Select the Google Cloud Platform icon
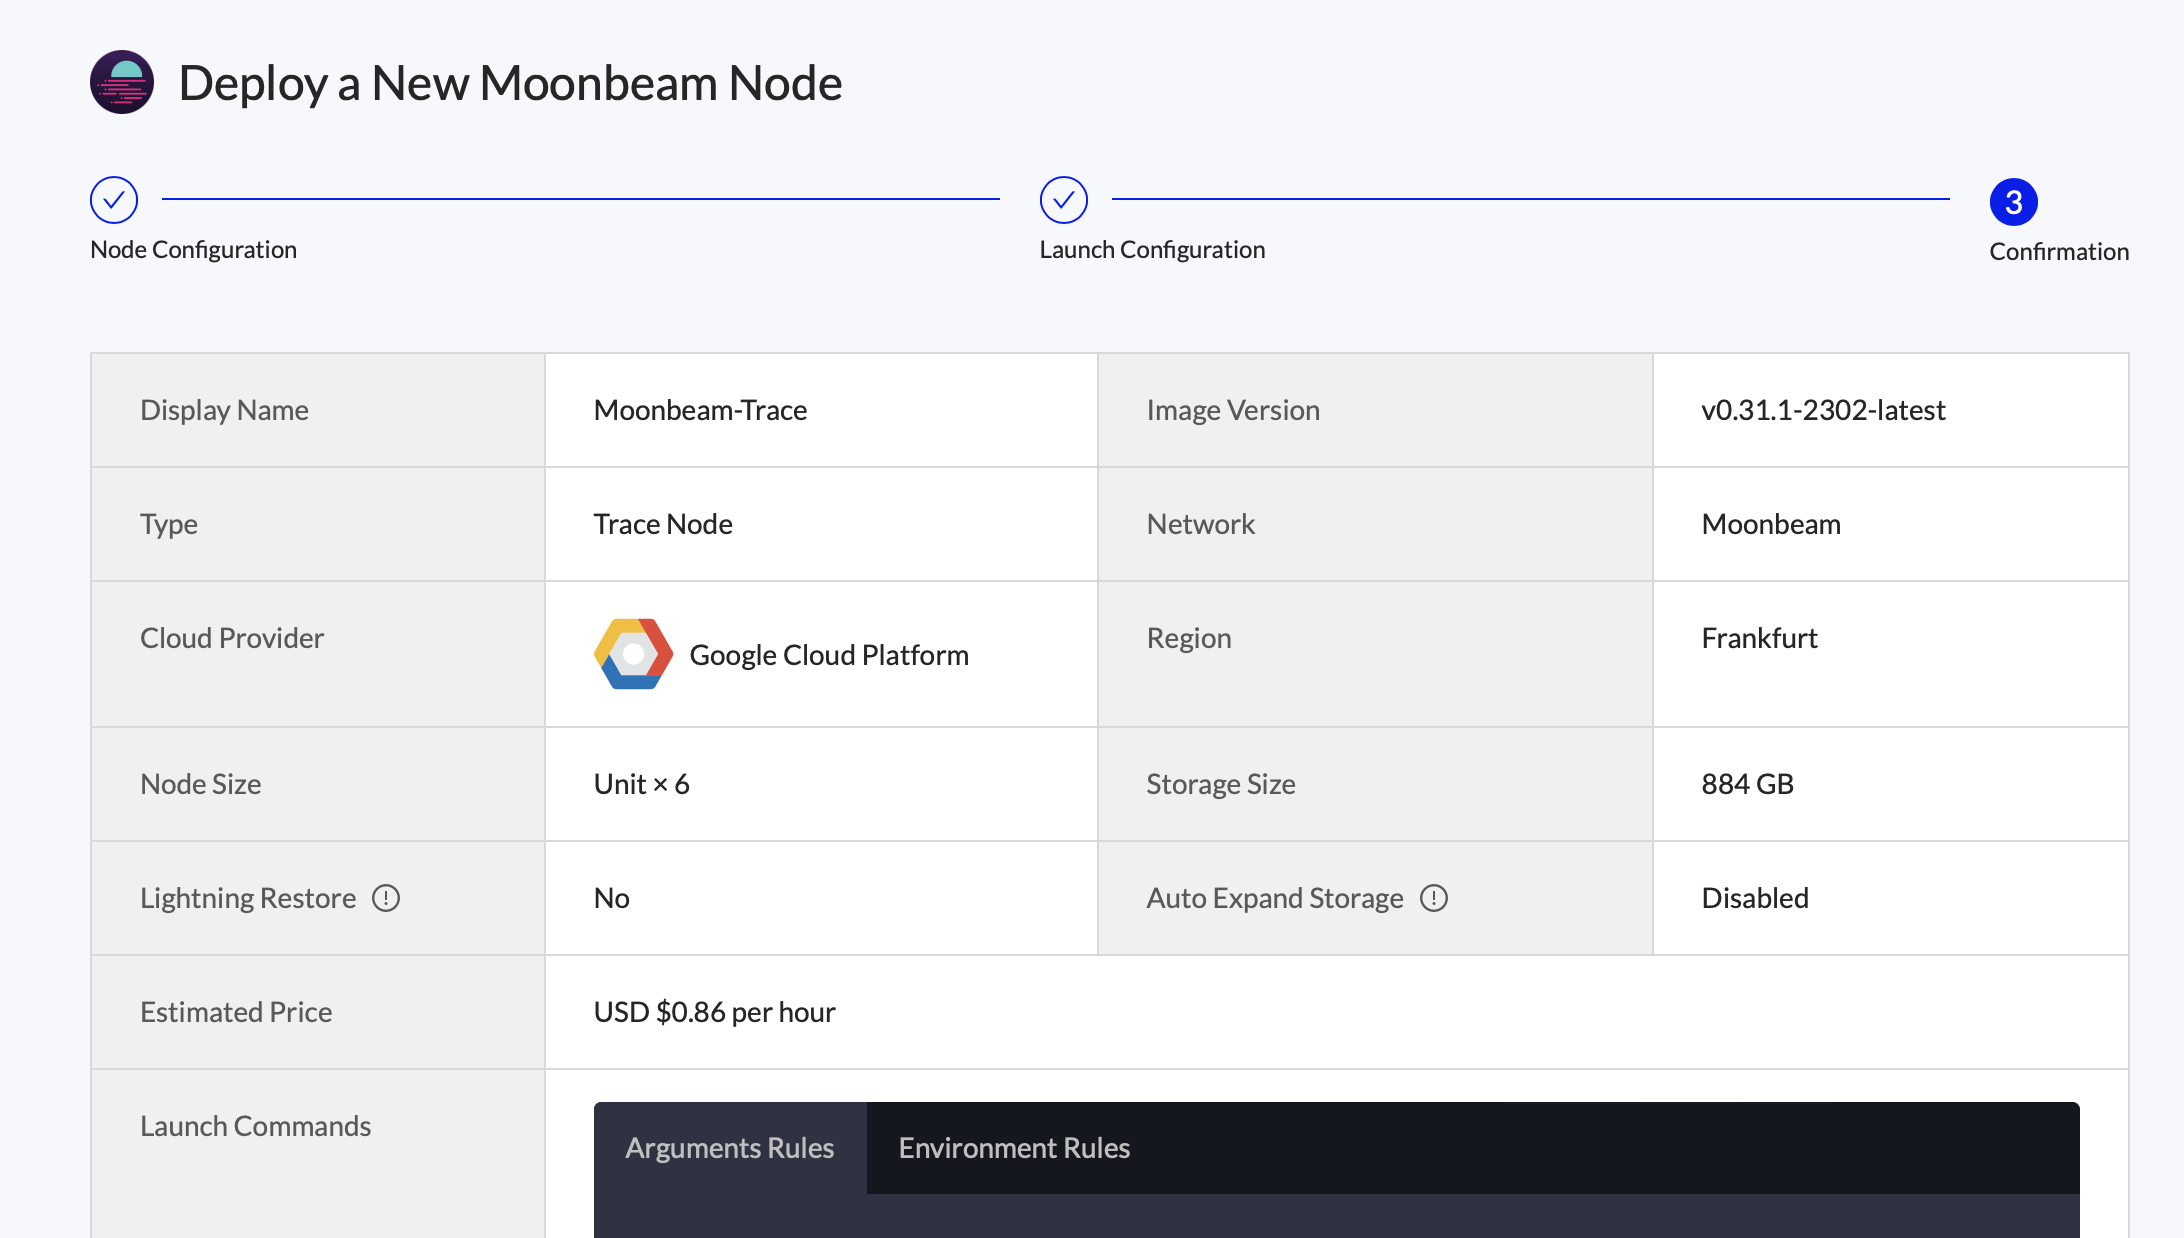 (x=633, y=654)
